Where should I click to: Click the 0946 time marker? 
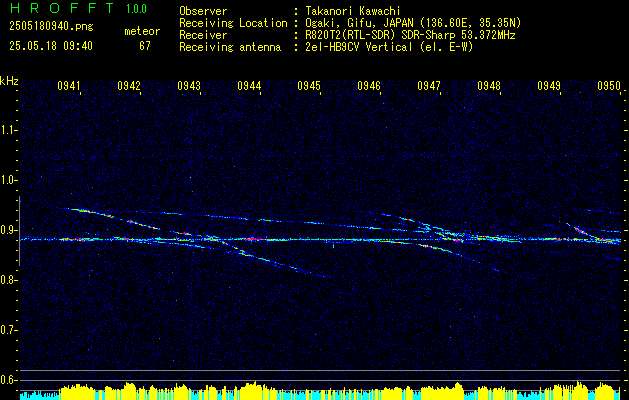(x=369, y=86)
